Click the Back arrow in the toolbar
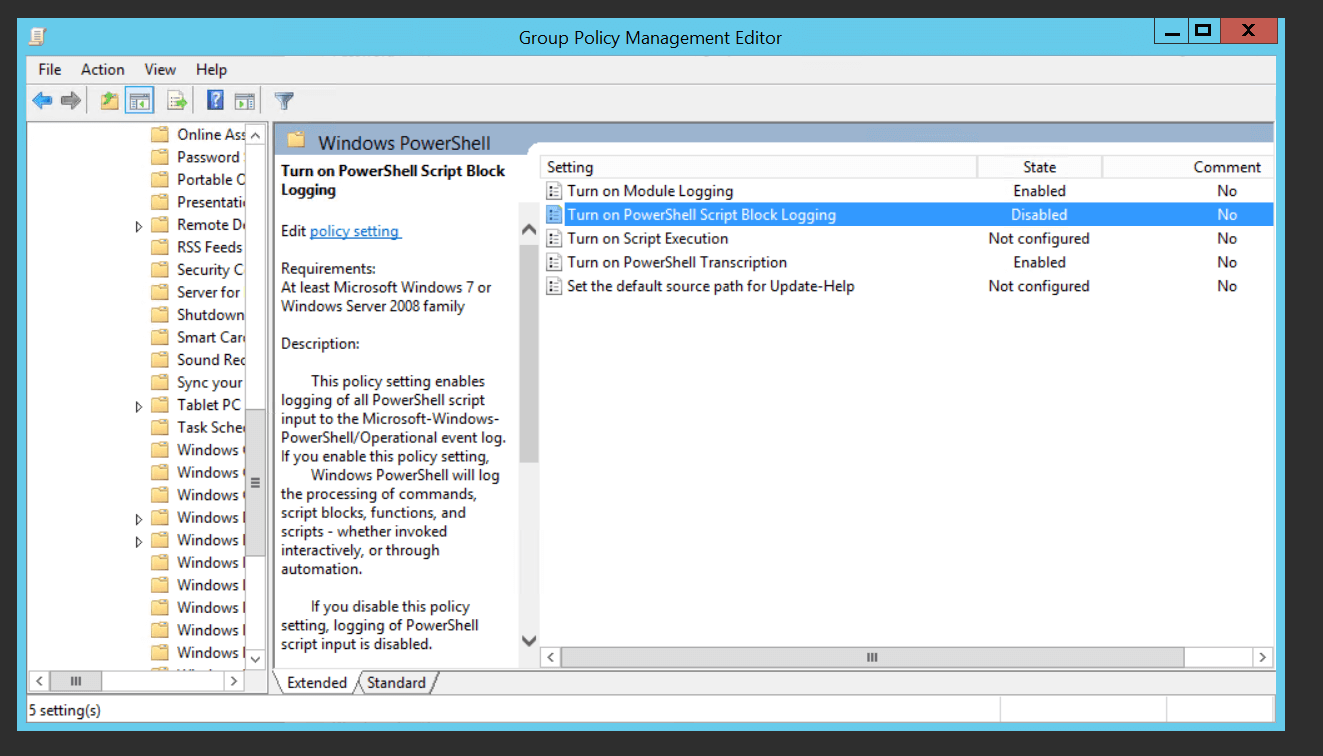1323x756 pixels. [x=42, y=100]
